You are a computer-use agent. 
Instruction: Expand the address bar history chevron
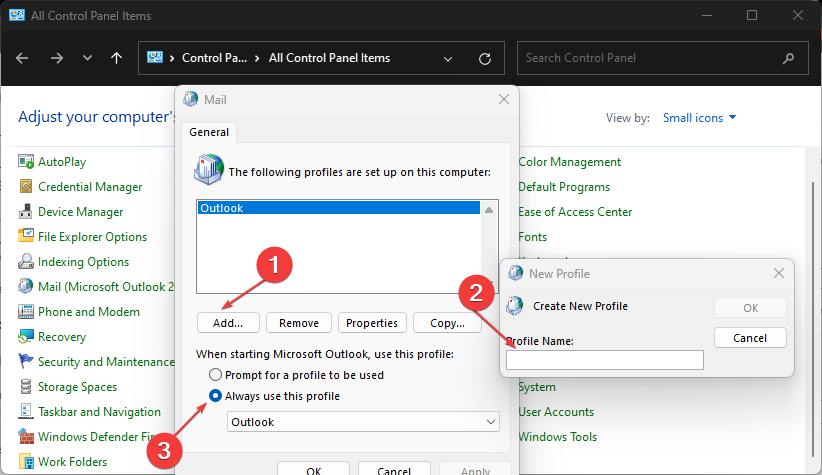448,58
